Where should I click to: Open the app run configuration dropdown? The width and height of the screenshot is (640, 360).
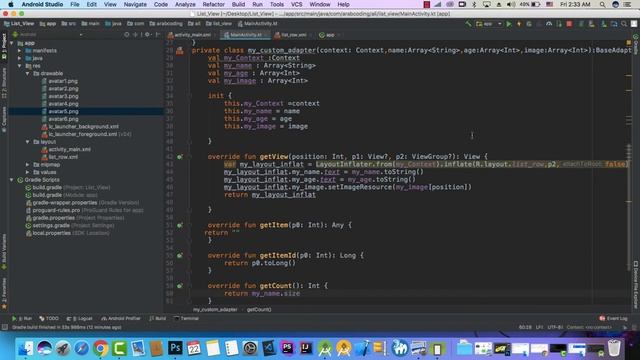point(489,24)
